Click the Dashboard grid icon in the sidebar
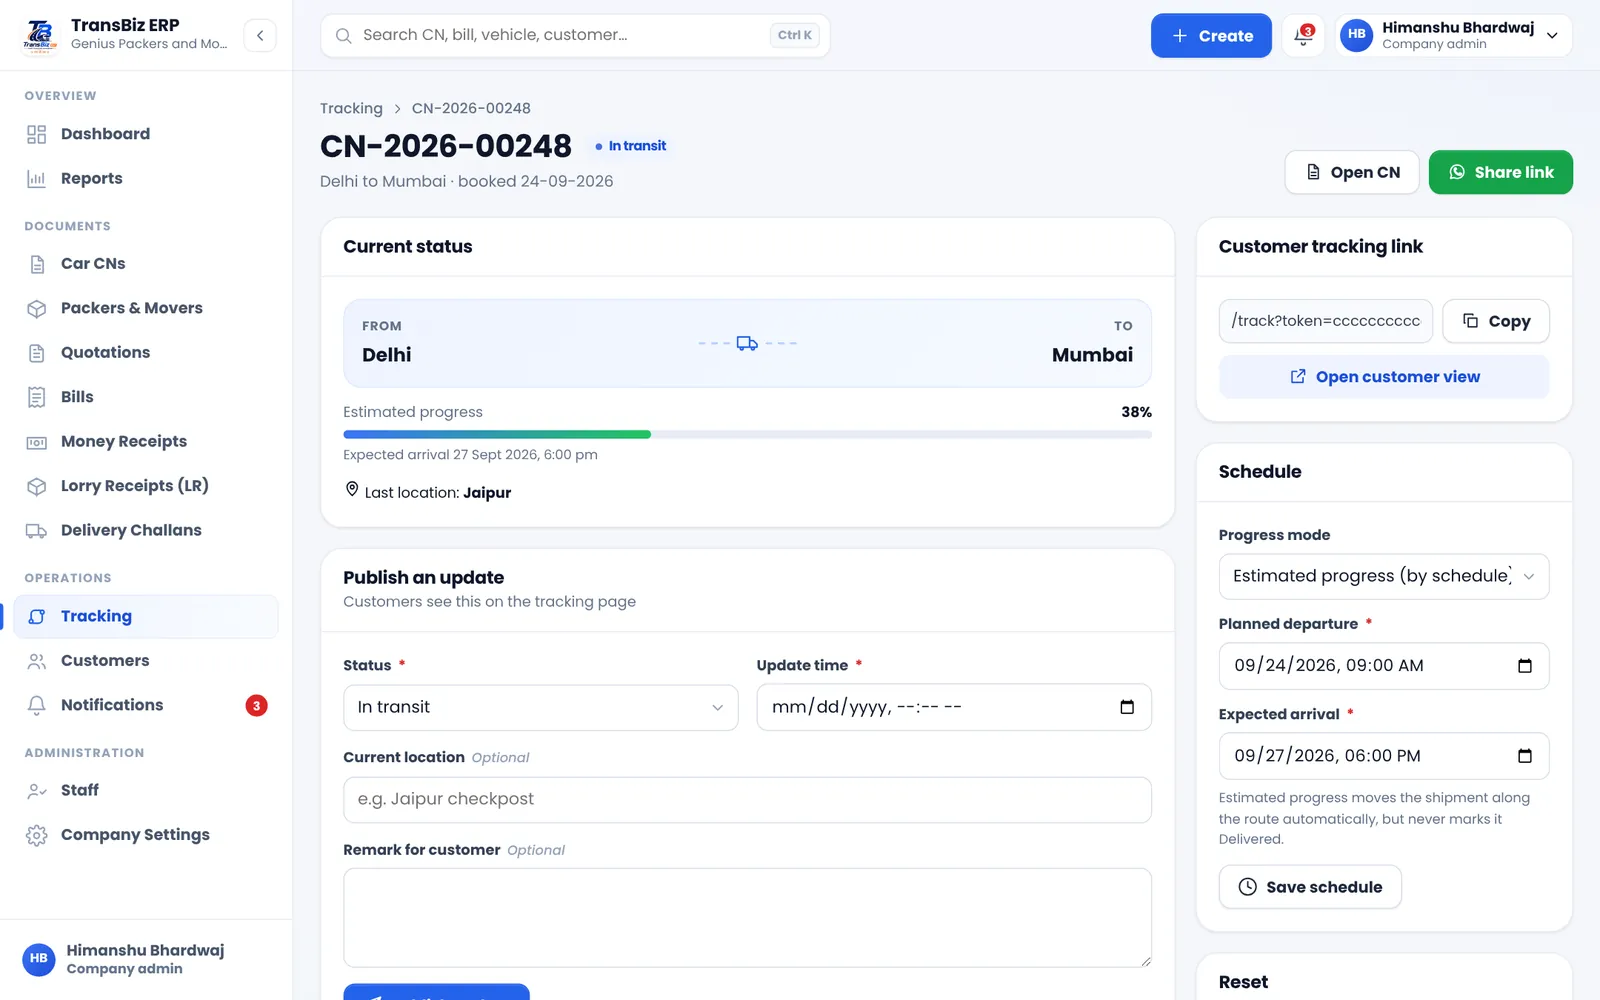This screenshot has height=1000, width=1600. 37,134
